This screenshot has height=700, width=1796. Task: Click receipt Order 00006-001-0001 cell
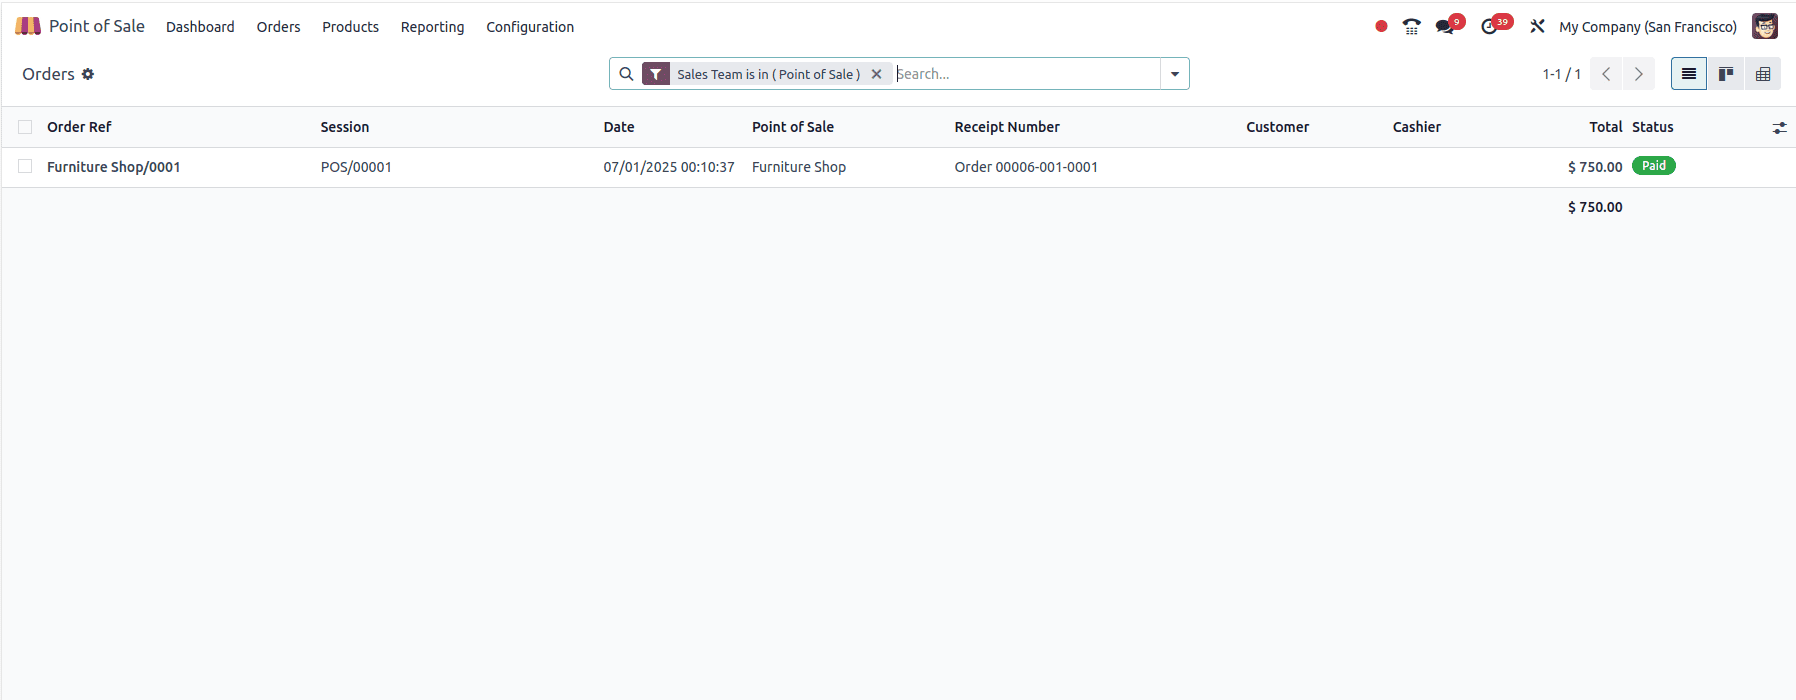pyautogui.click(x=1026, y=167)
